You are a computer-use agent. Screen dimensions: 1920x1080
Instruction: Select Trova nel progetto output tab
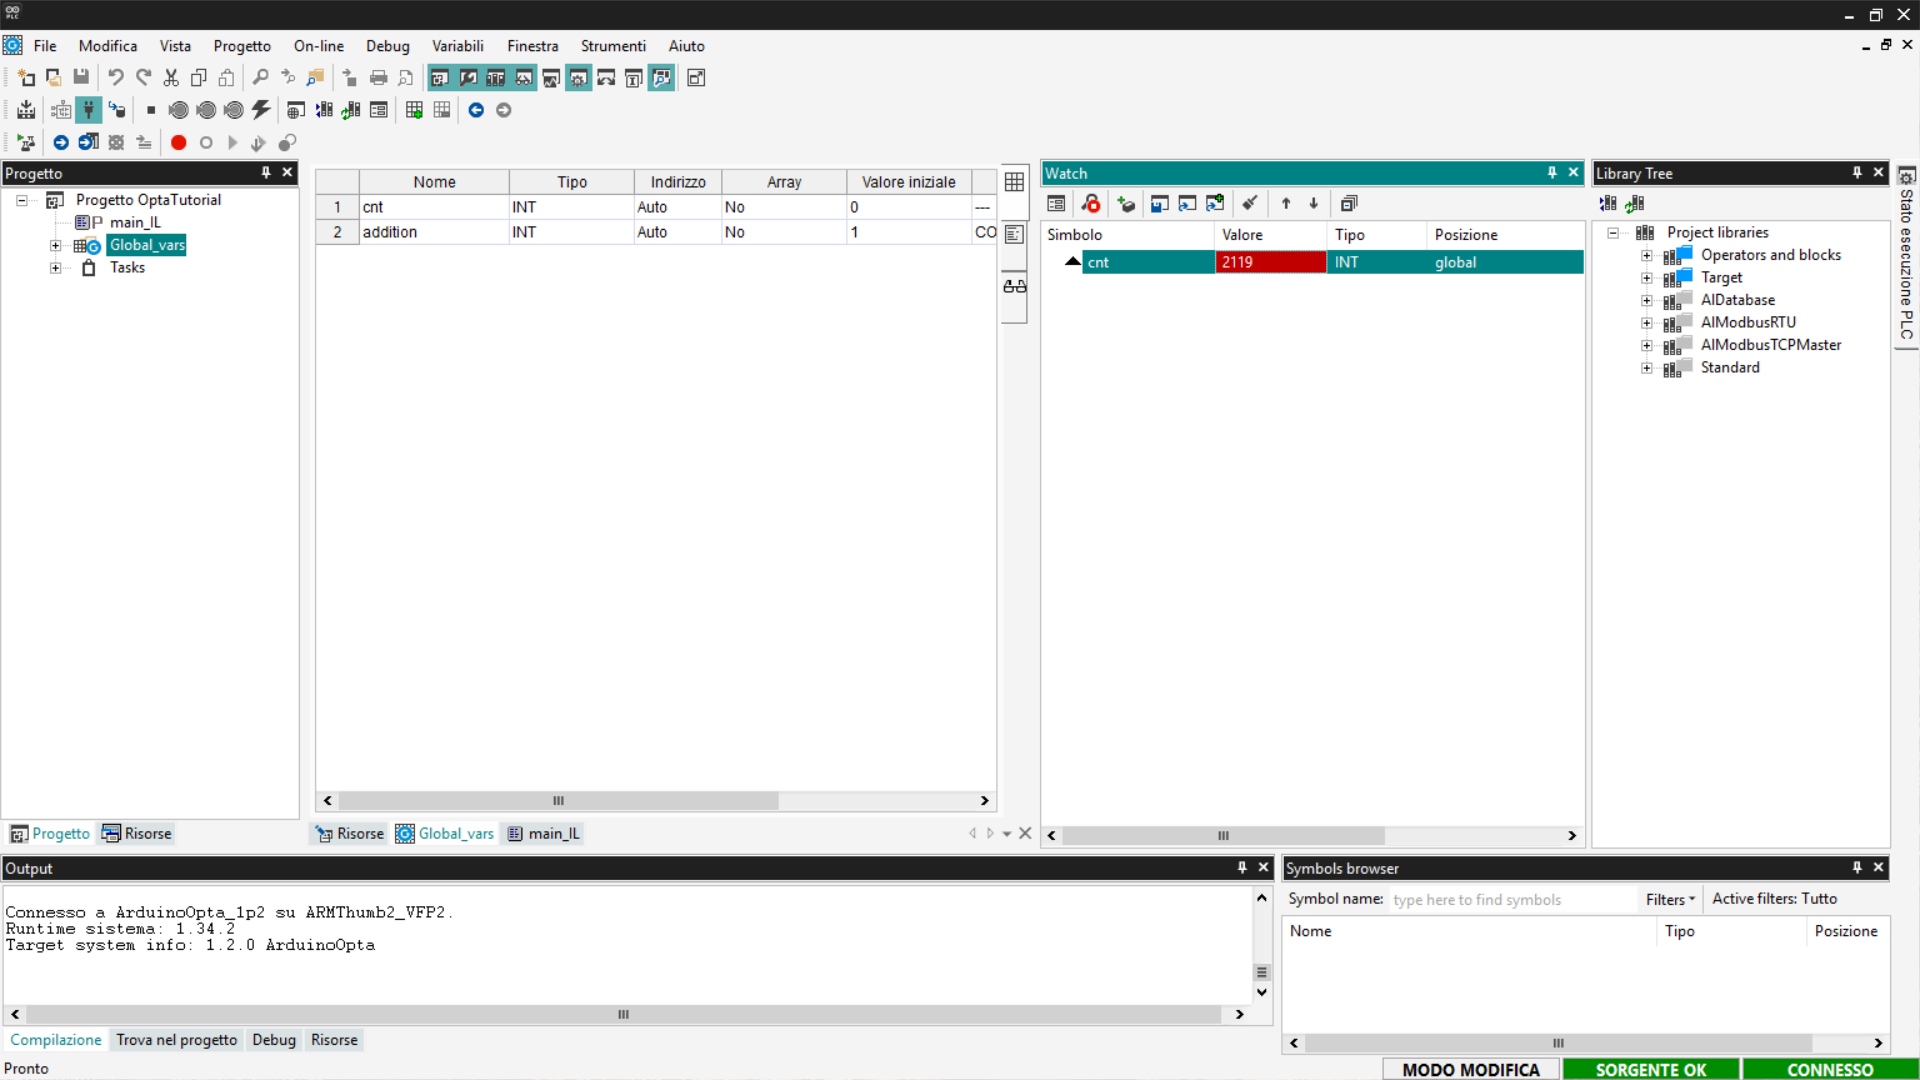(x=176, y=1040)
